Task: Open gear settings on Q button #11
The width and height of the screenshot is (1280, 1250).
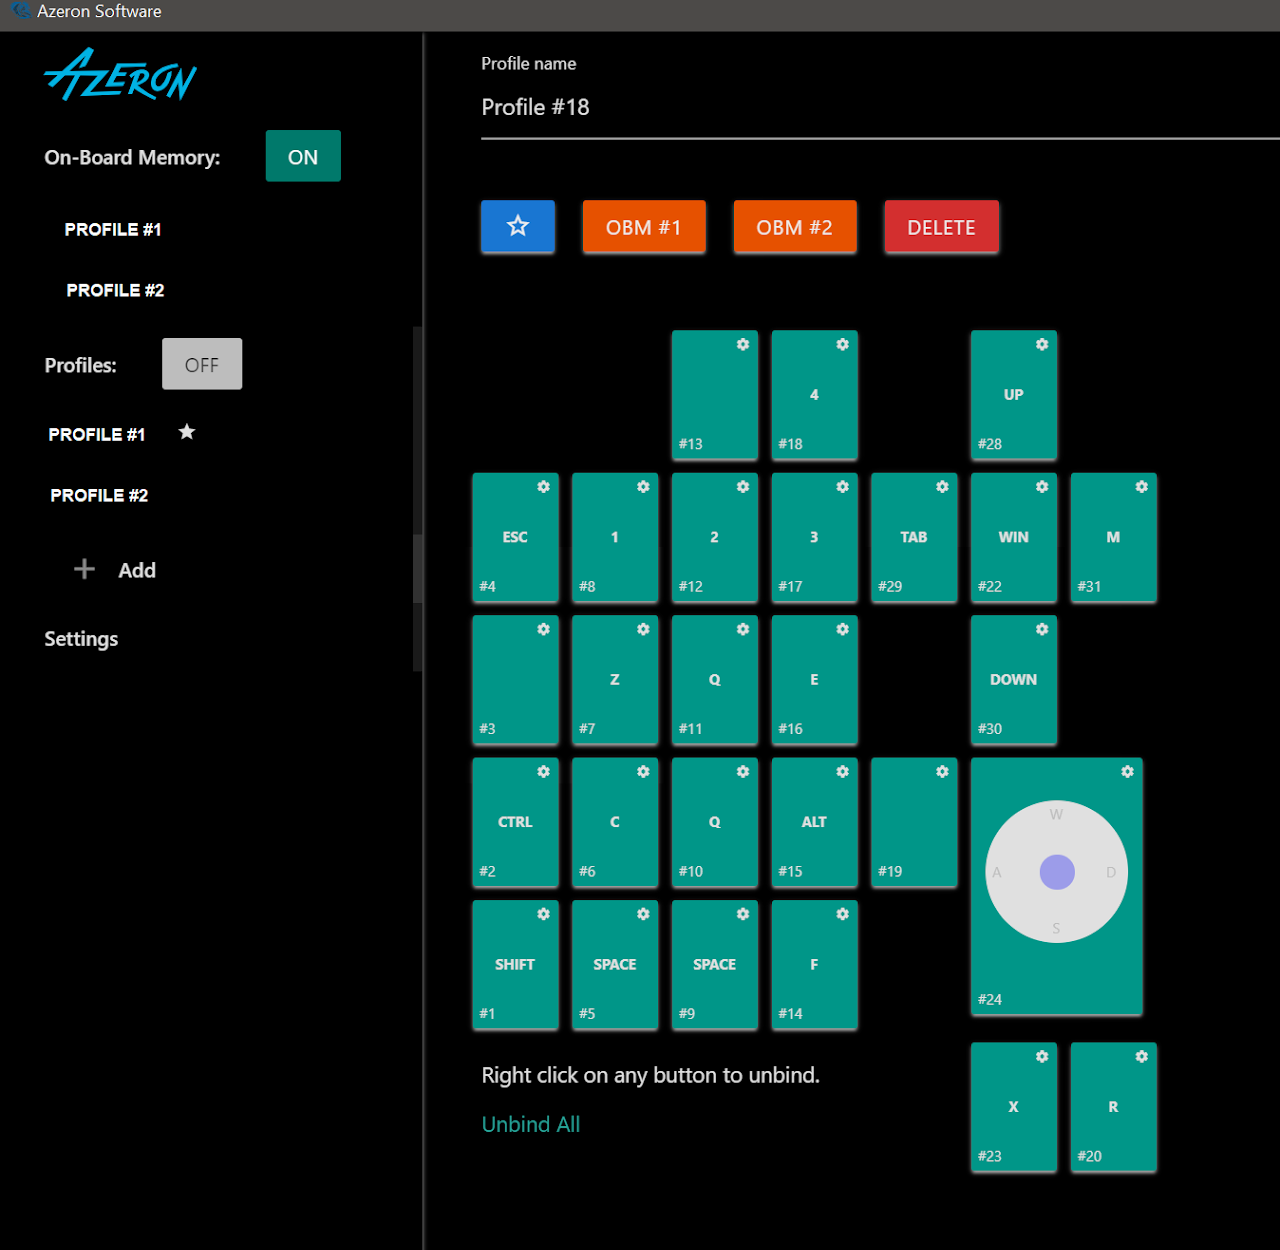Action: coord(743,629)
